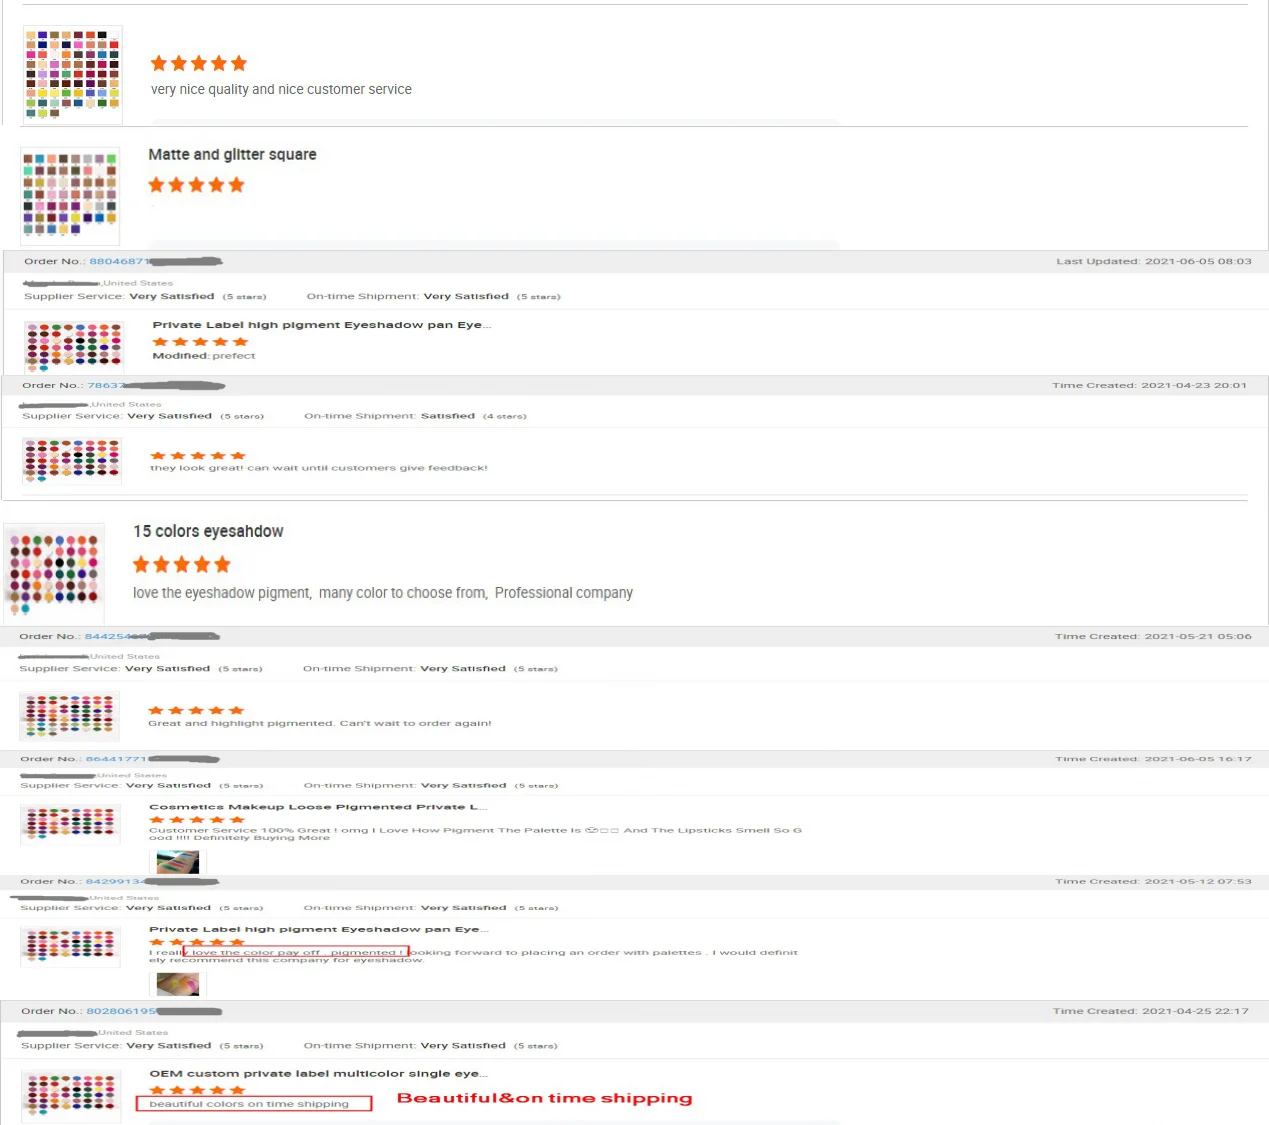Click 'Cosmetics Makeup Loose Pigmented Private L...' title
This screenshot has height=1125, width=1269.
[x=319, y=807]
